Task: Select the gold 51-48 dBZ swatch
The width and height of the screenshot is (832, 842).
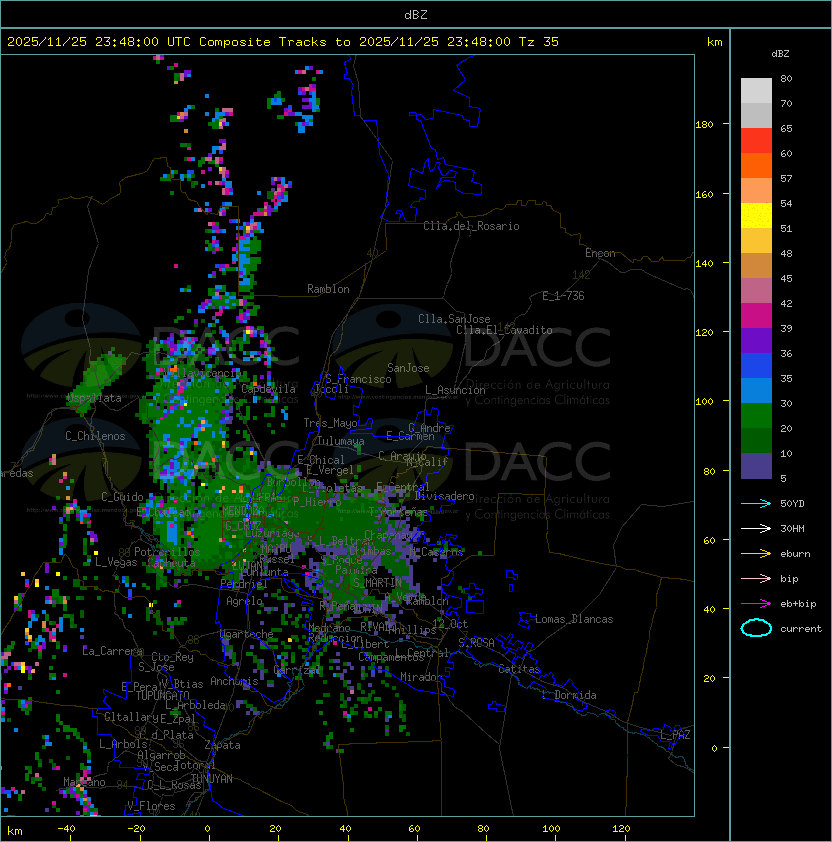Action: (x=756, y=241)
